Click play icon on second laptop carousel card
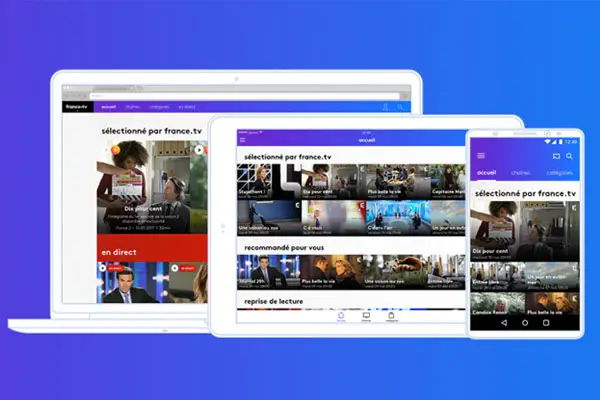This screenshot has height=400, width=600. [199, 150]
